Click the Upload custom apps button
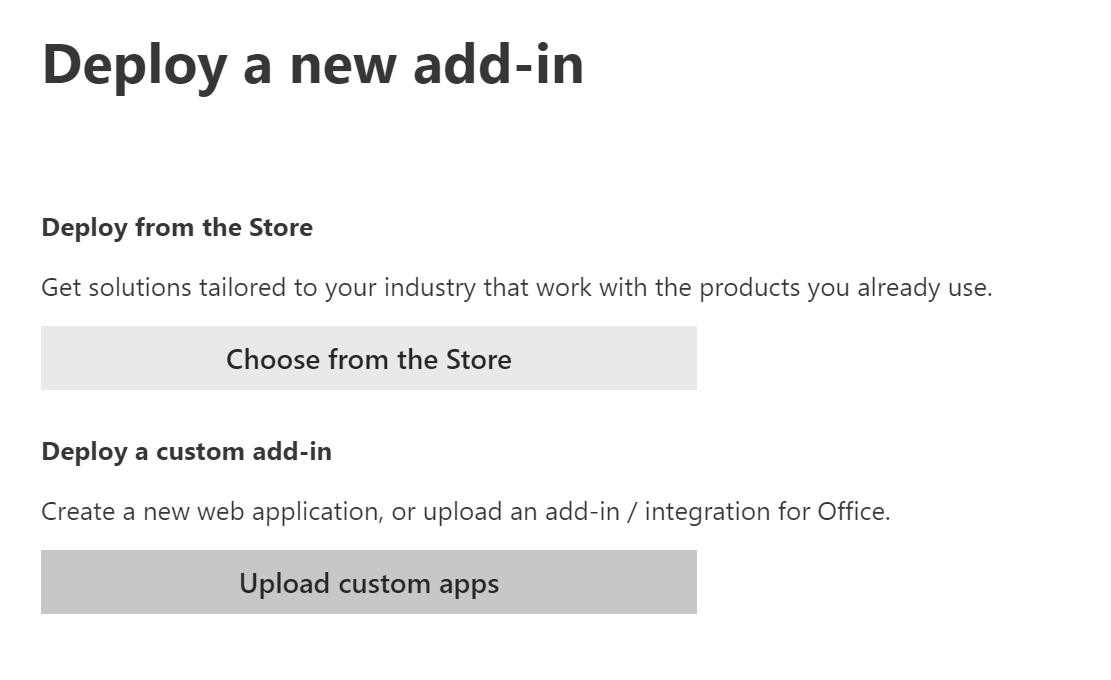 368,582
